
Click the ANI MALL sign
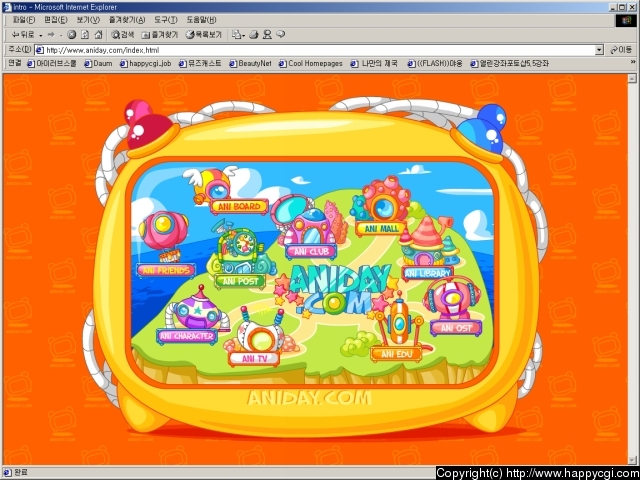[381, 229]
